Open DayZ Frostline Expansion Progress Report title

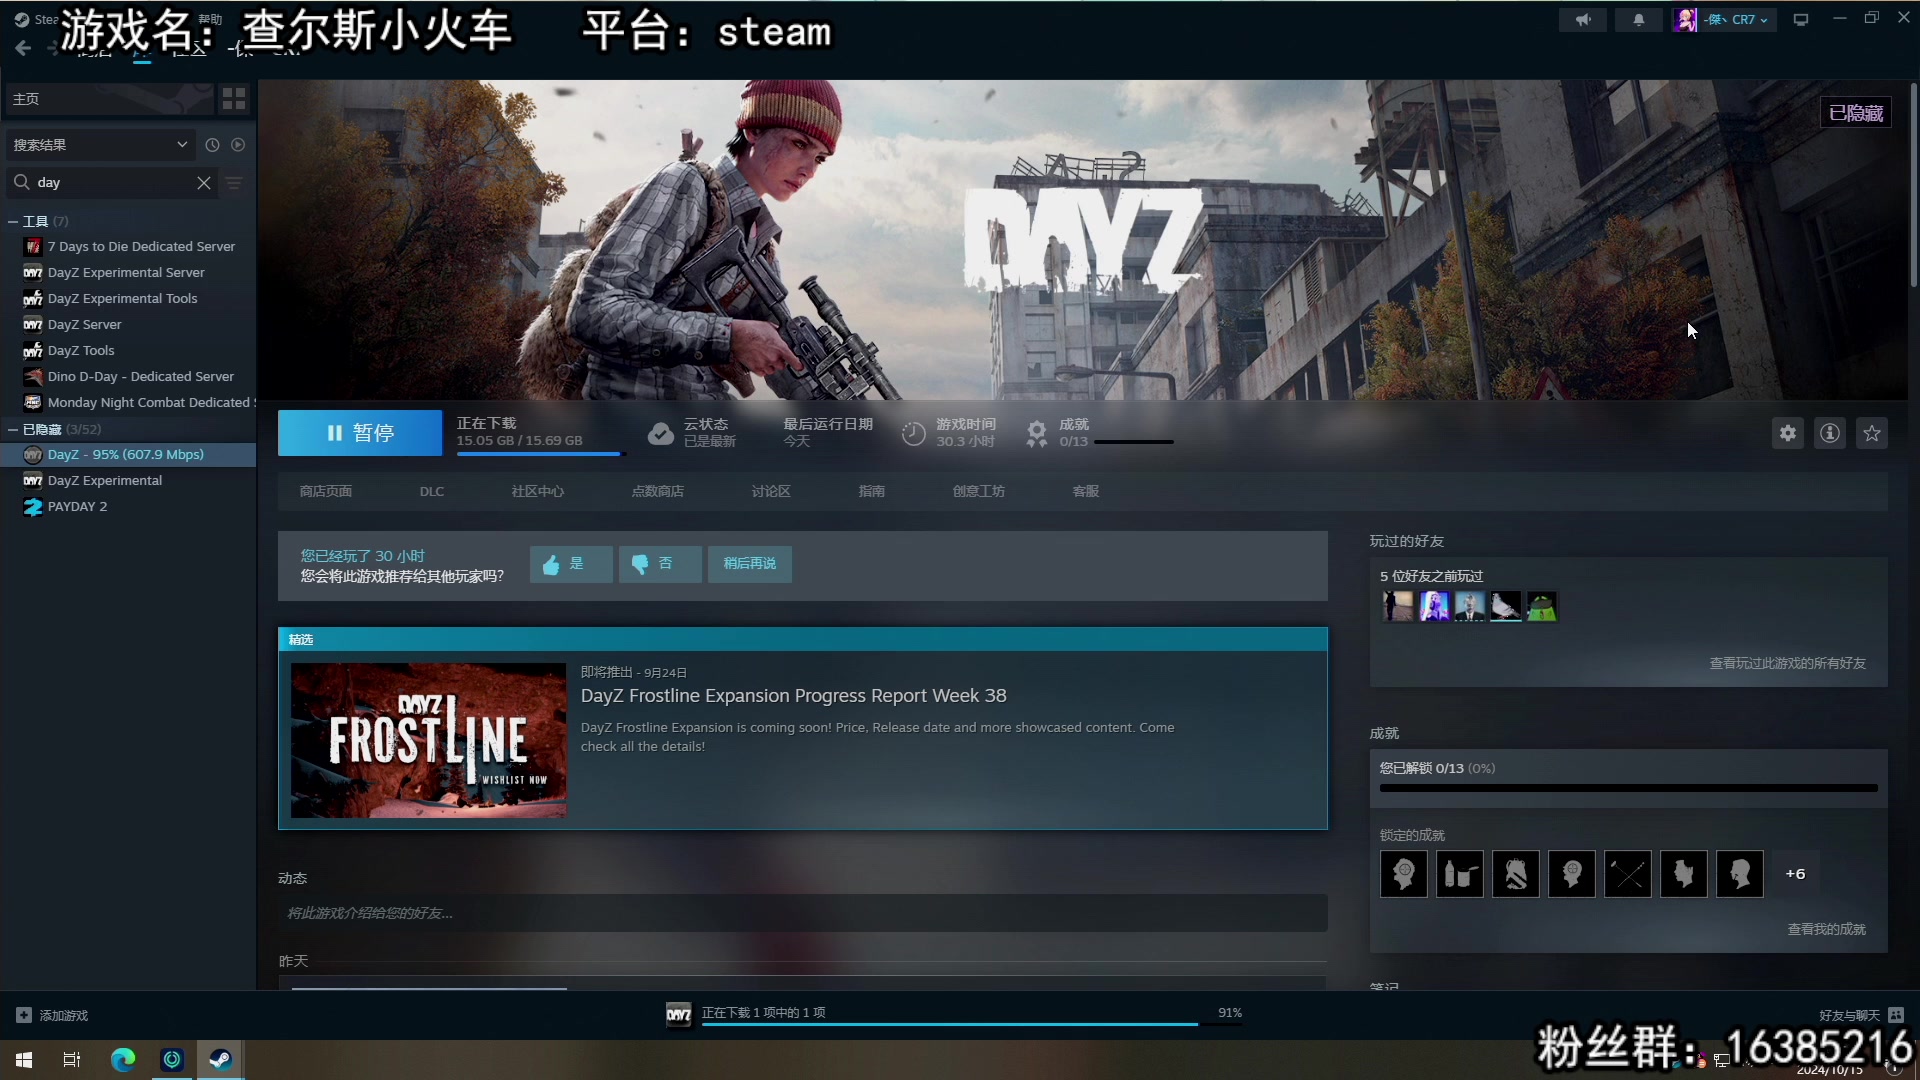coord(794,696)
